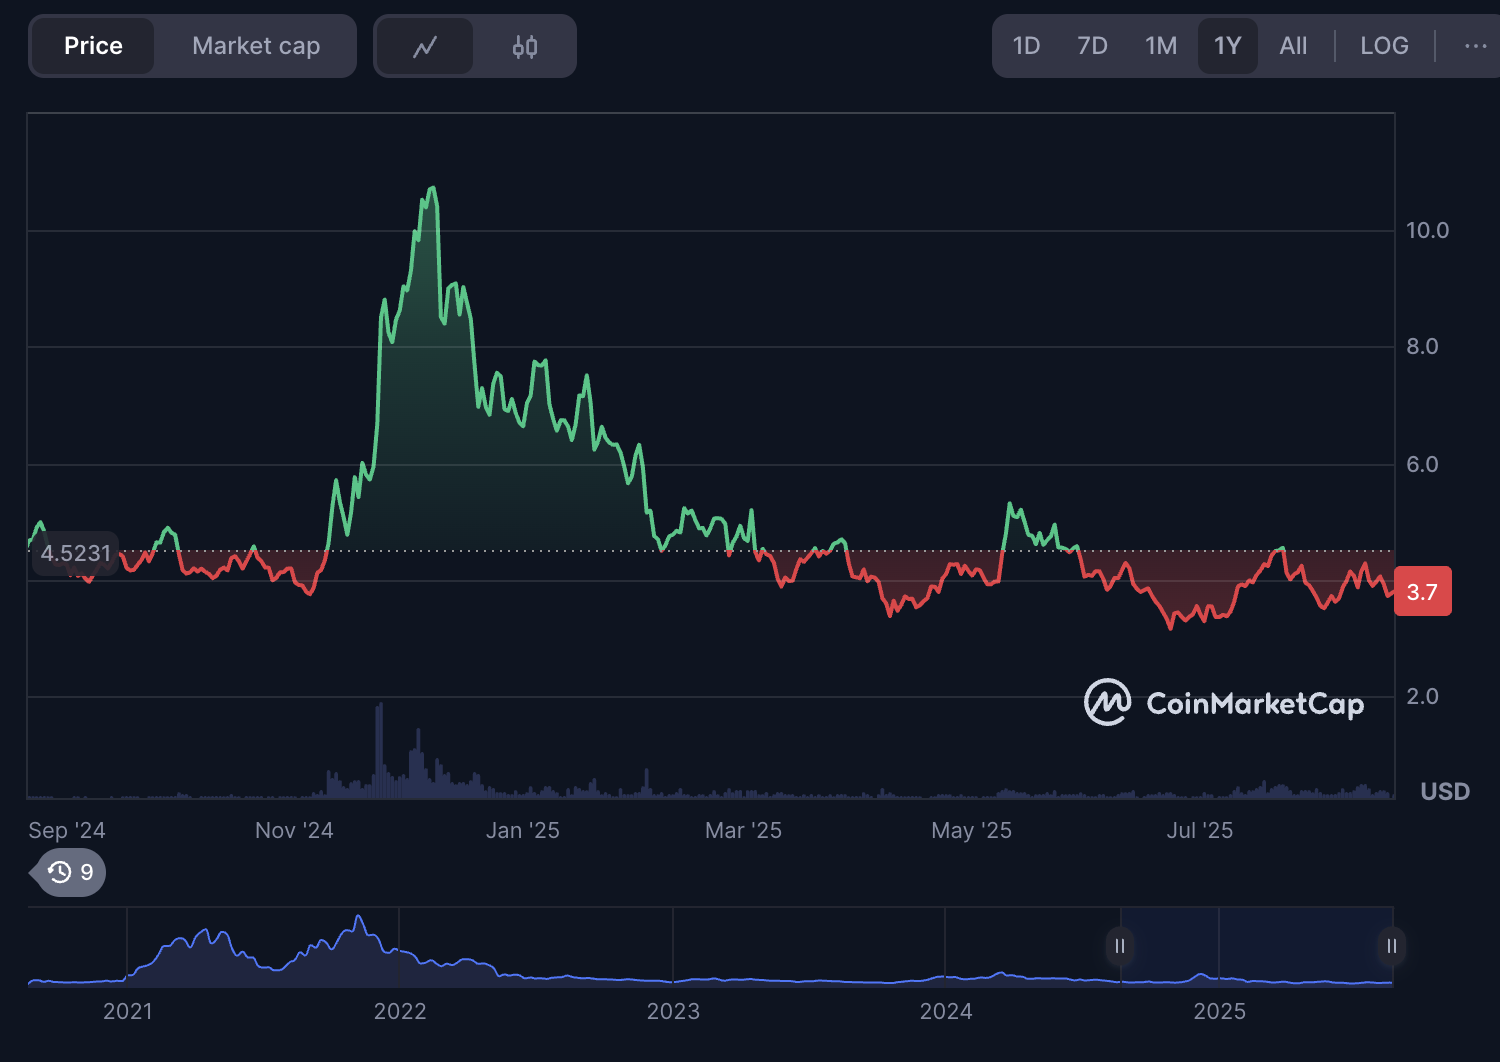The height and width of the screenshot is (1062, 1500).
Task: Set time range to 1M
Action: click(x=1161, y=46)
